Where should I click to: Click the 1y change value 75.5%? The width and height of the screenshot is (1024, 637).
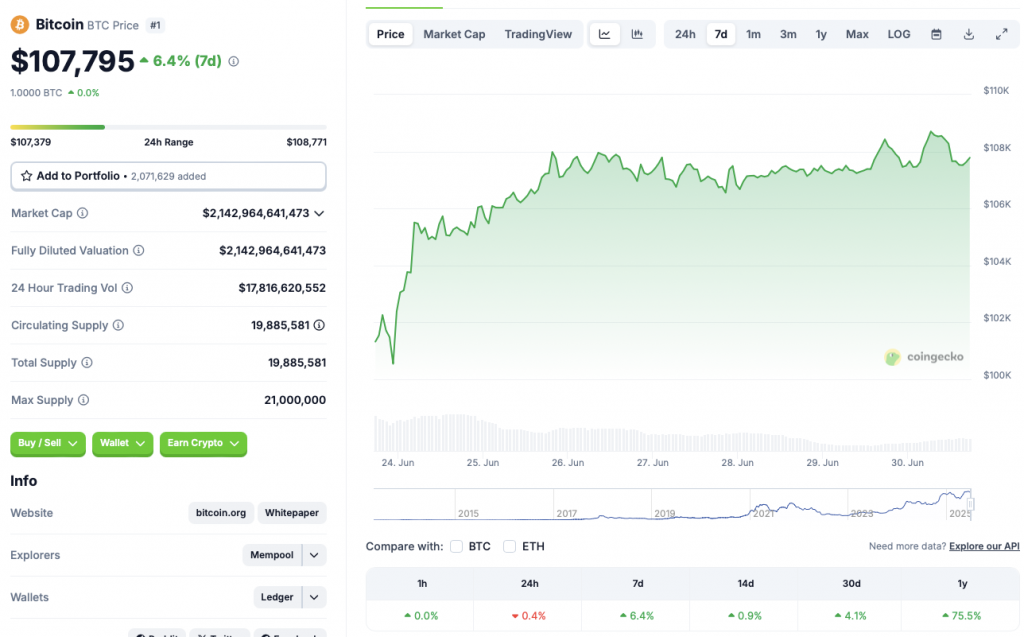point(961,616)
